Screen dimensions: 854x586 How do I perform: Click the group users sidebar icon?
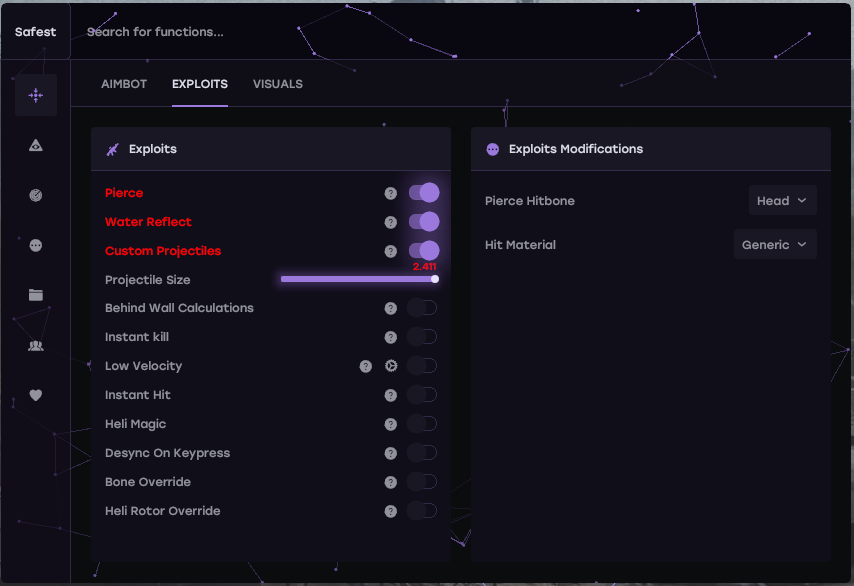(x=36, y=345)
